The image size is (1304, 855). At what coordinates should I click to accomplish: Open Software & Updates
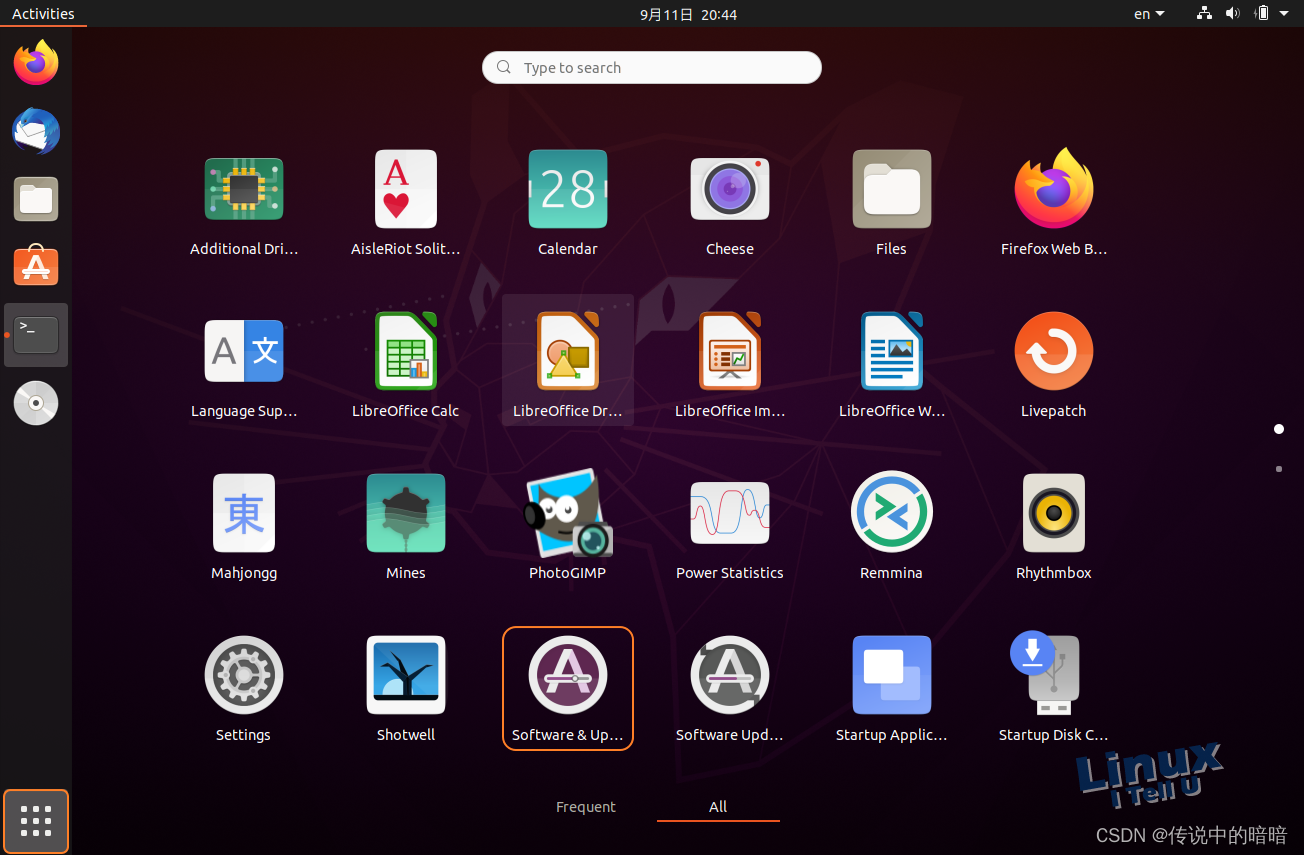pos(567,689)
